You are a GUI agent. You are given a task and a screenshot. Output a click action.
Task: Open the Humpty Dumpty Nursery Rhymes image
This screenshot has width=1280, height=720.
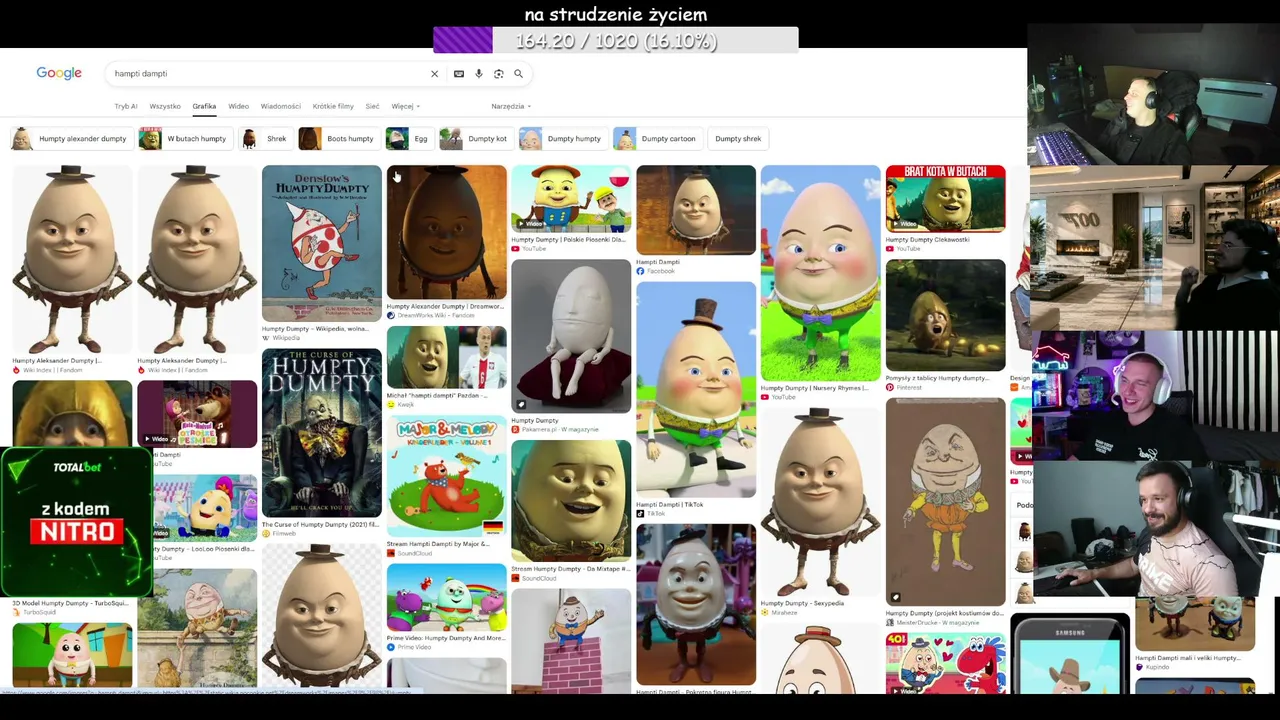tap(820, 273)
